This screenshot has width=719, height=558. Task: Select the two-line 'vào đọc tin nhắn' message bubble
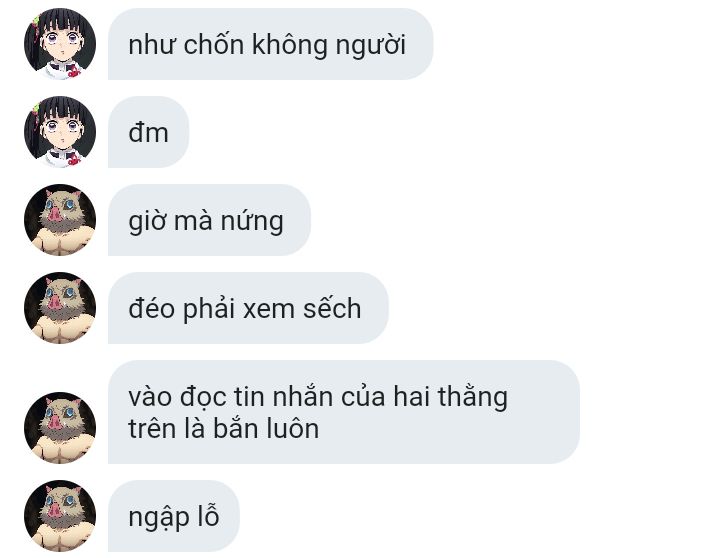coord(344,412)
